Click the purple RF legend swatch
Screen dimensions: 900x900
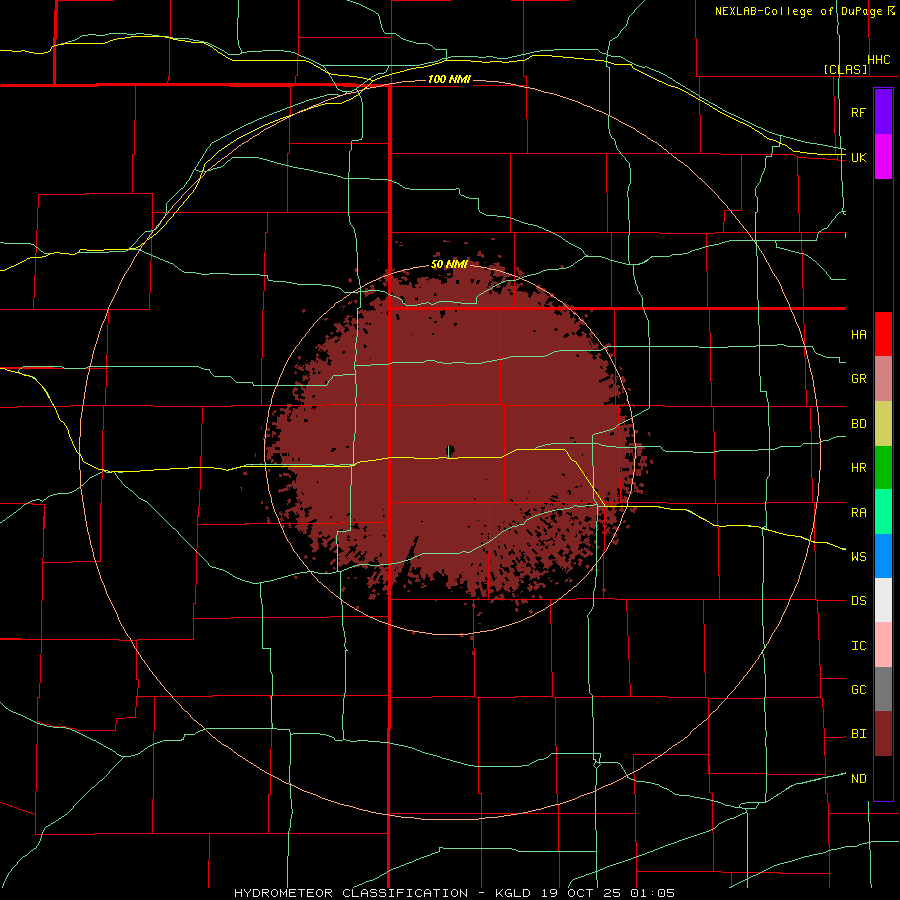click(883, 112)
